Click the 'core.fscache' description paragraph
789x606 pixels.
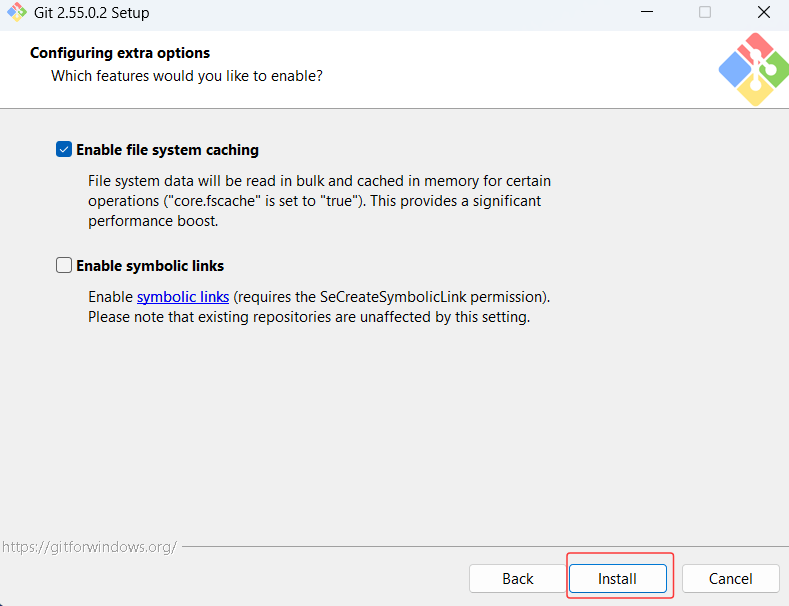point(320,201)
